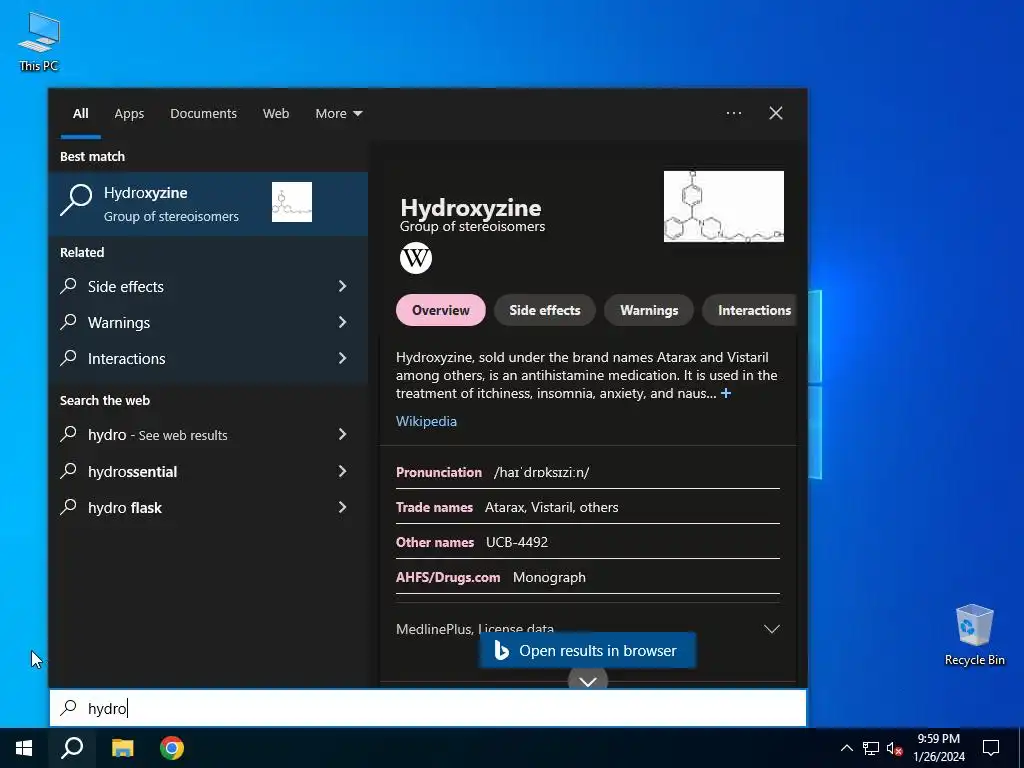Click the Windows Start button
This screenshot has width=1024, height=768.
24,748
